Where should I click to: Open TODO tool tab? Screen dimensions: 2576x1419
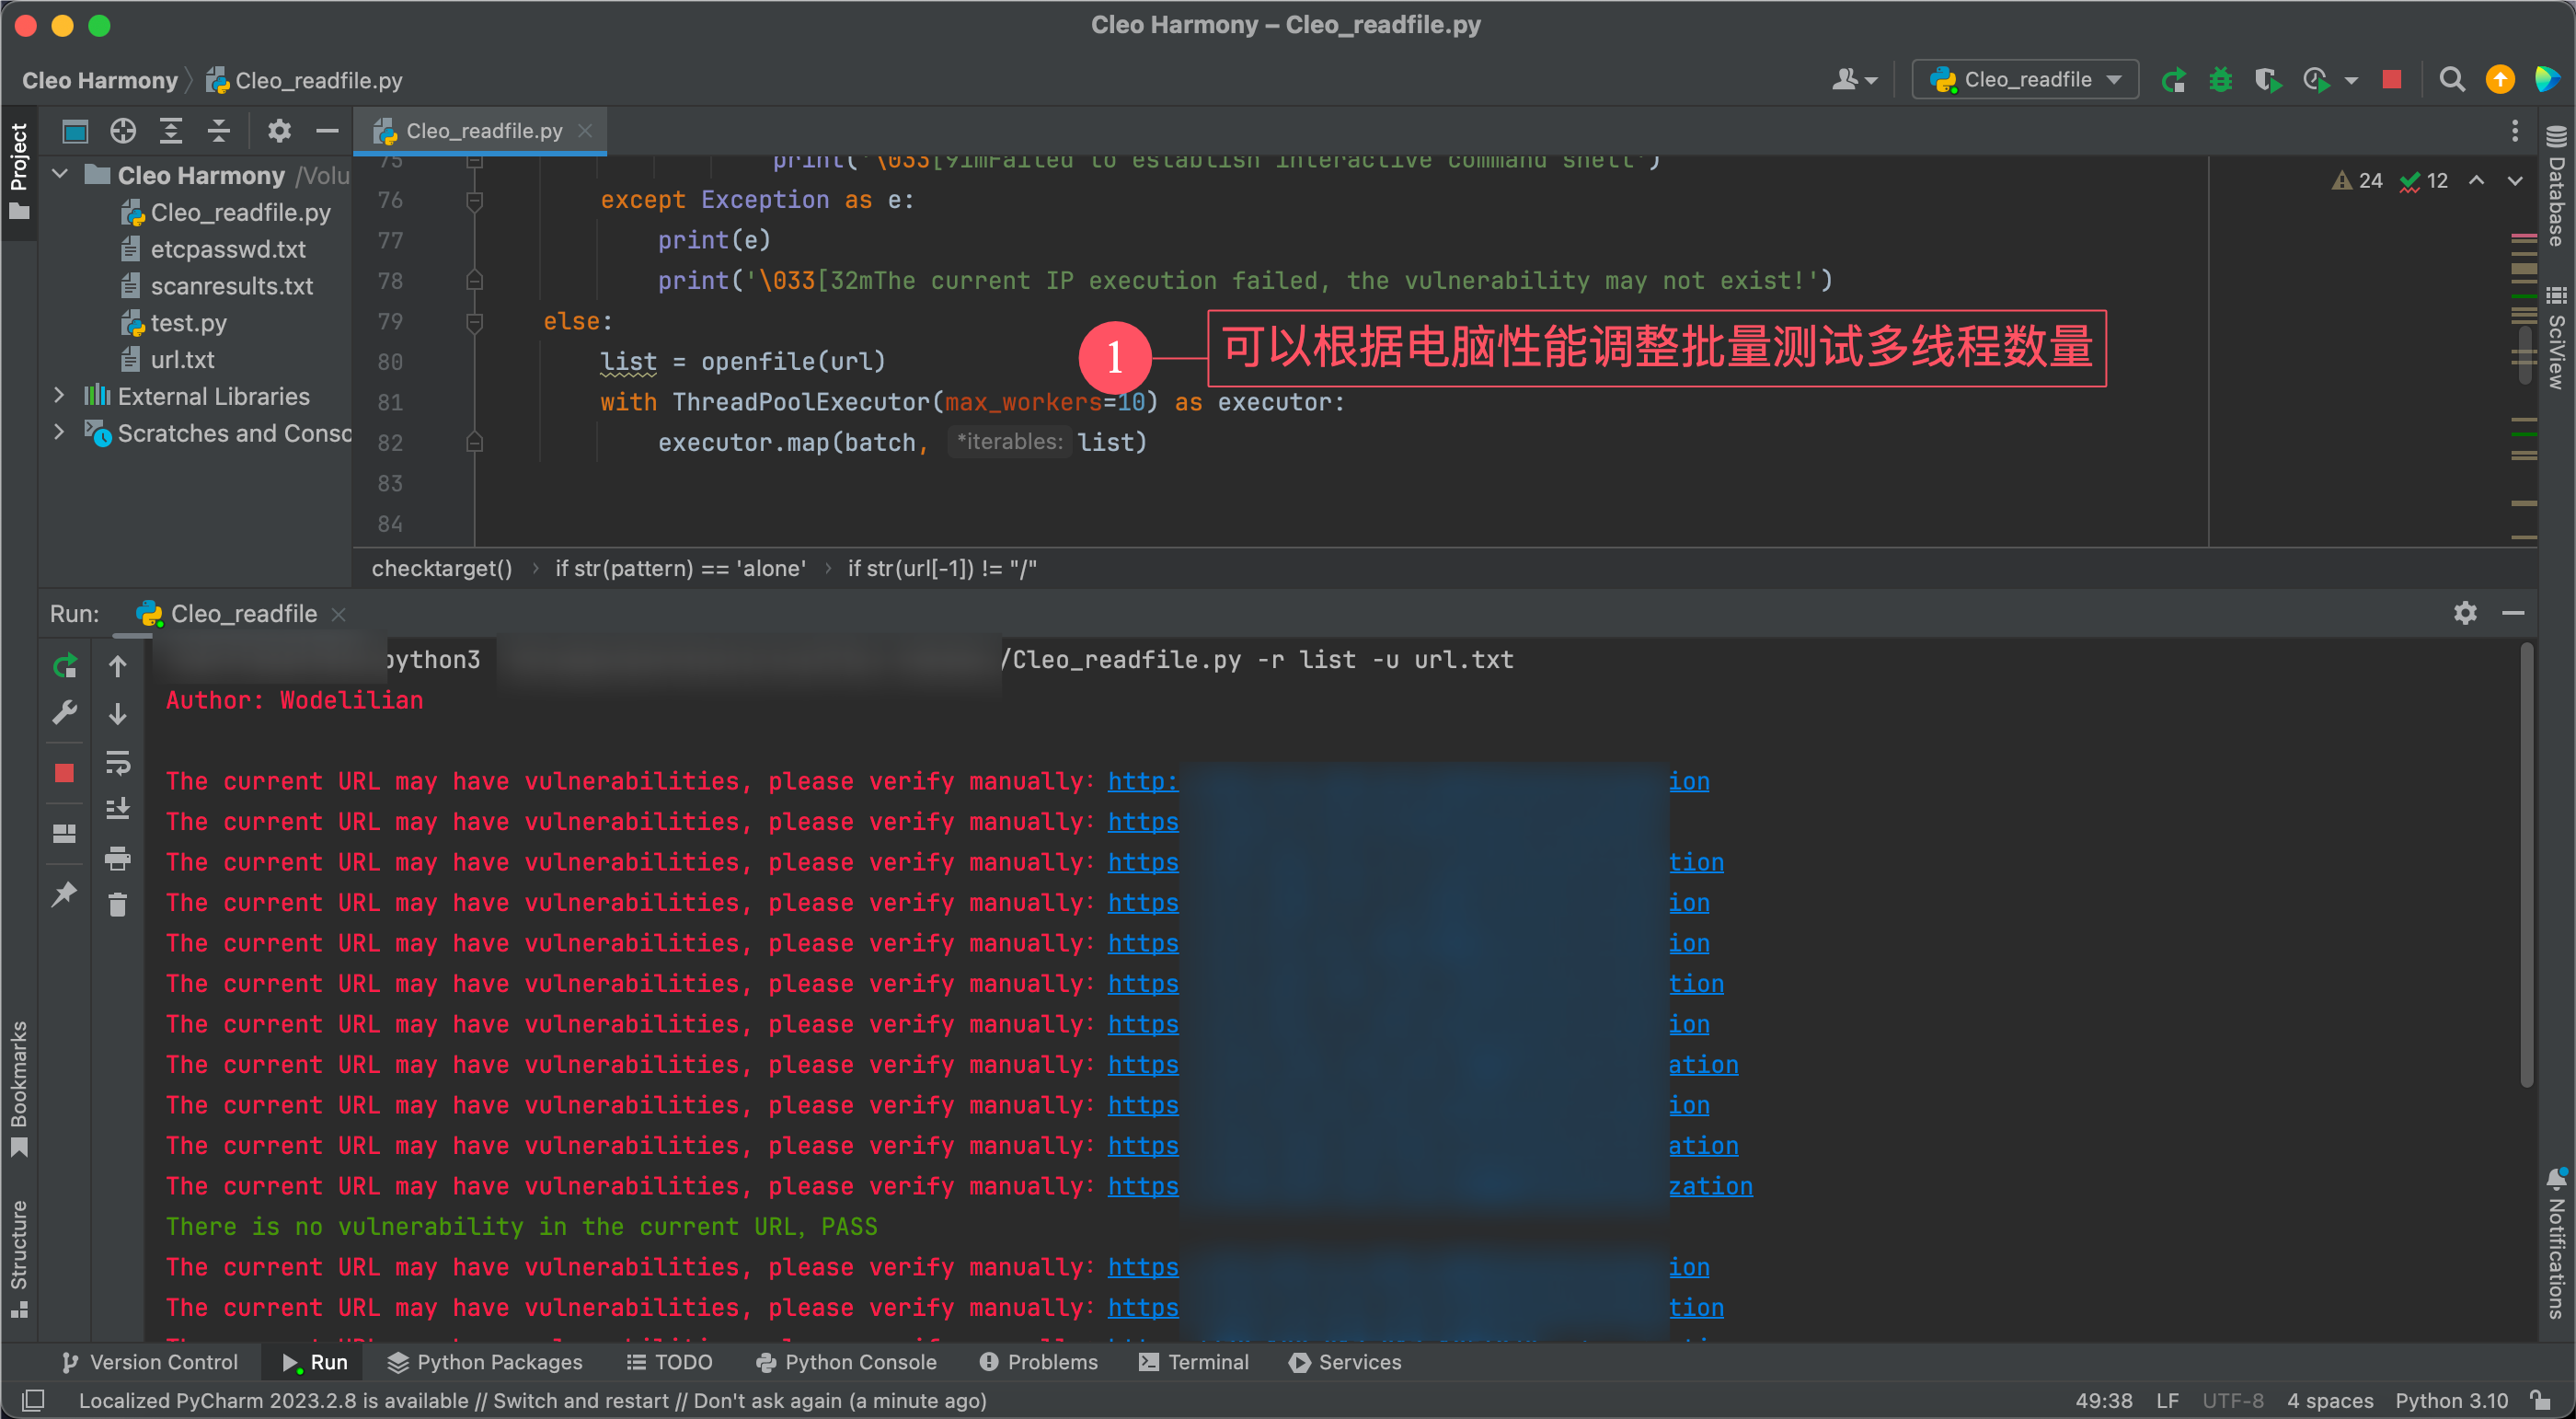669,1362
